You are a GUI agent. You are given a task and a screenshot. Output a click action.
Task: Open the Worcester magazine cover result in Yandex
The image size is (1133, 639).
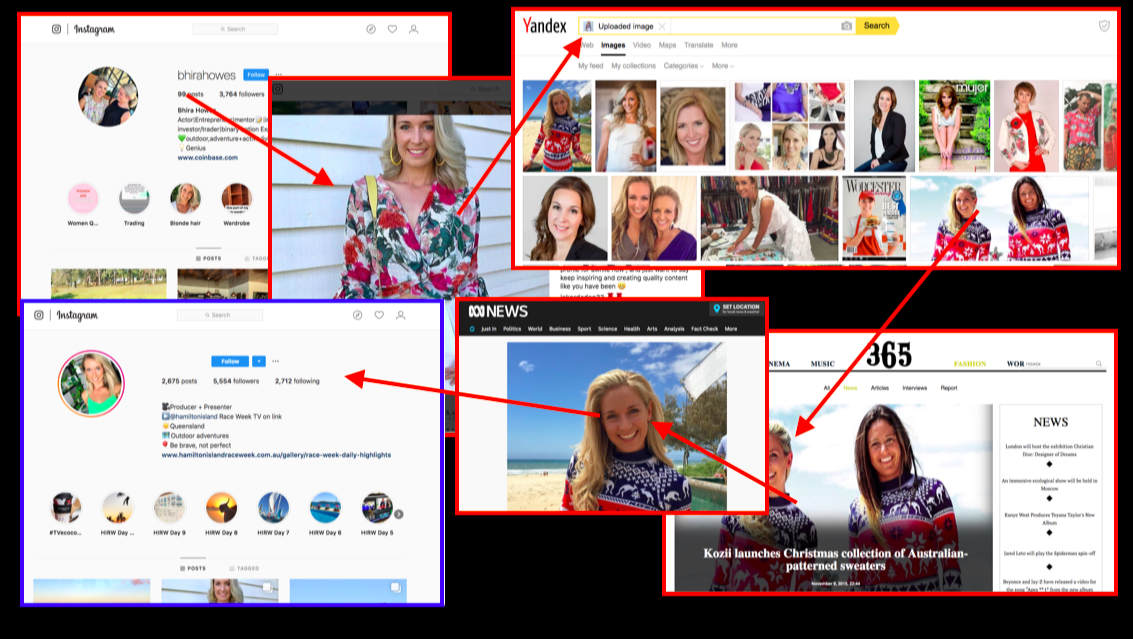(x=874, y=218)
